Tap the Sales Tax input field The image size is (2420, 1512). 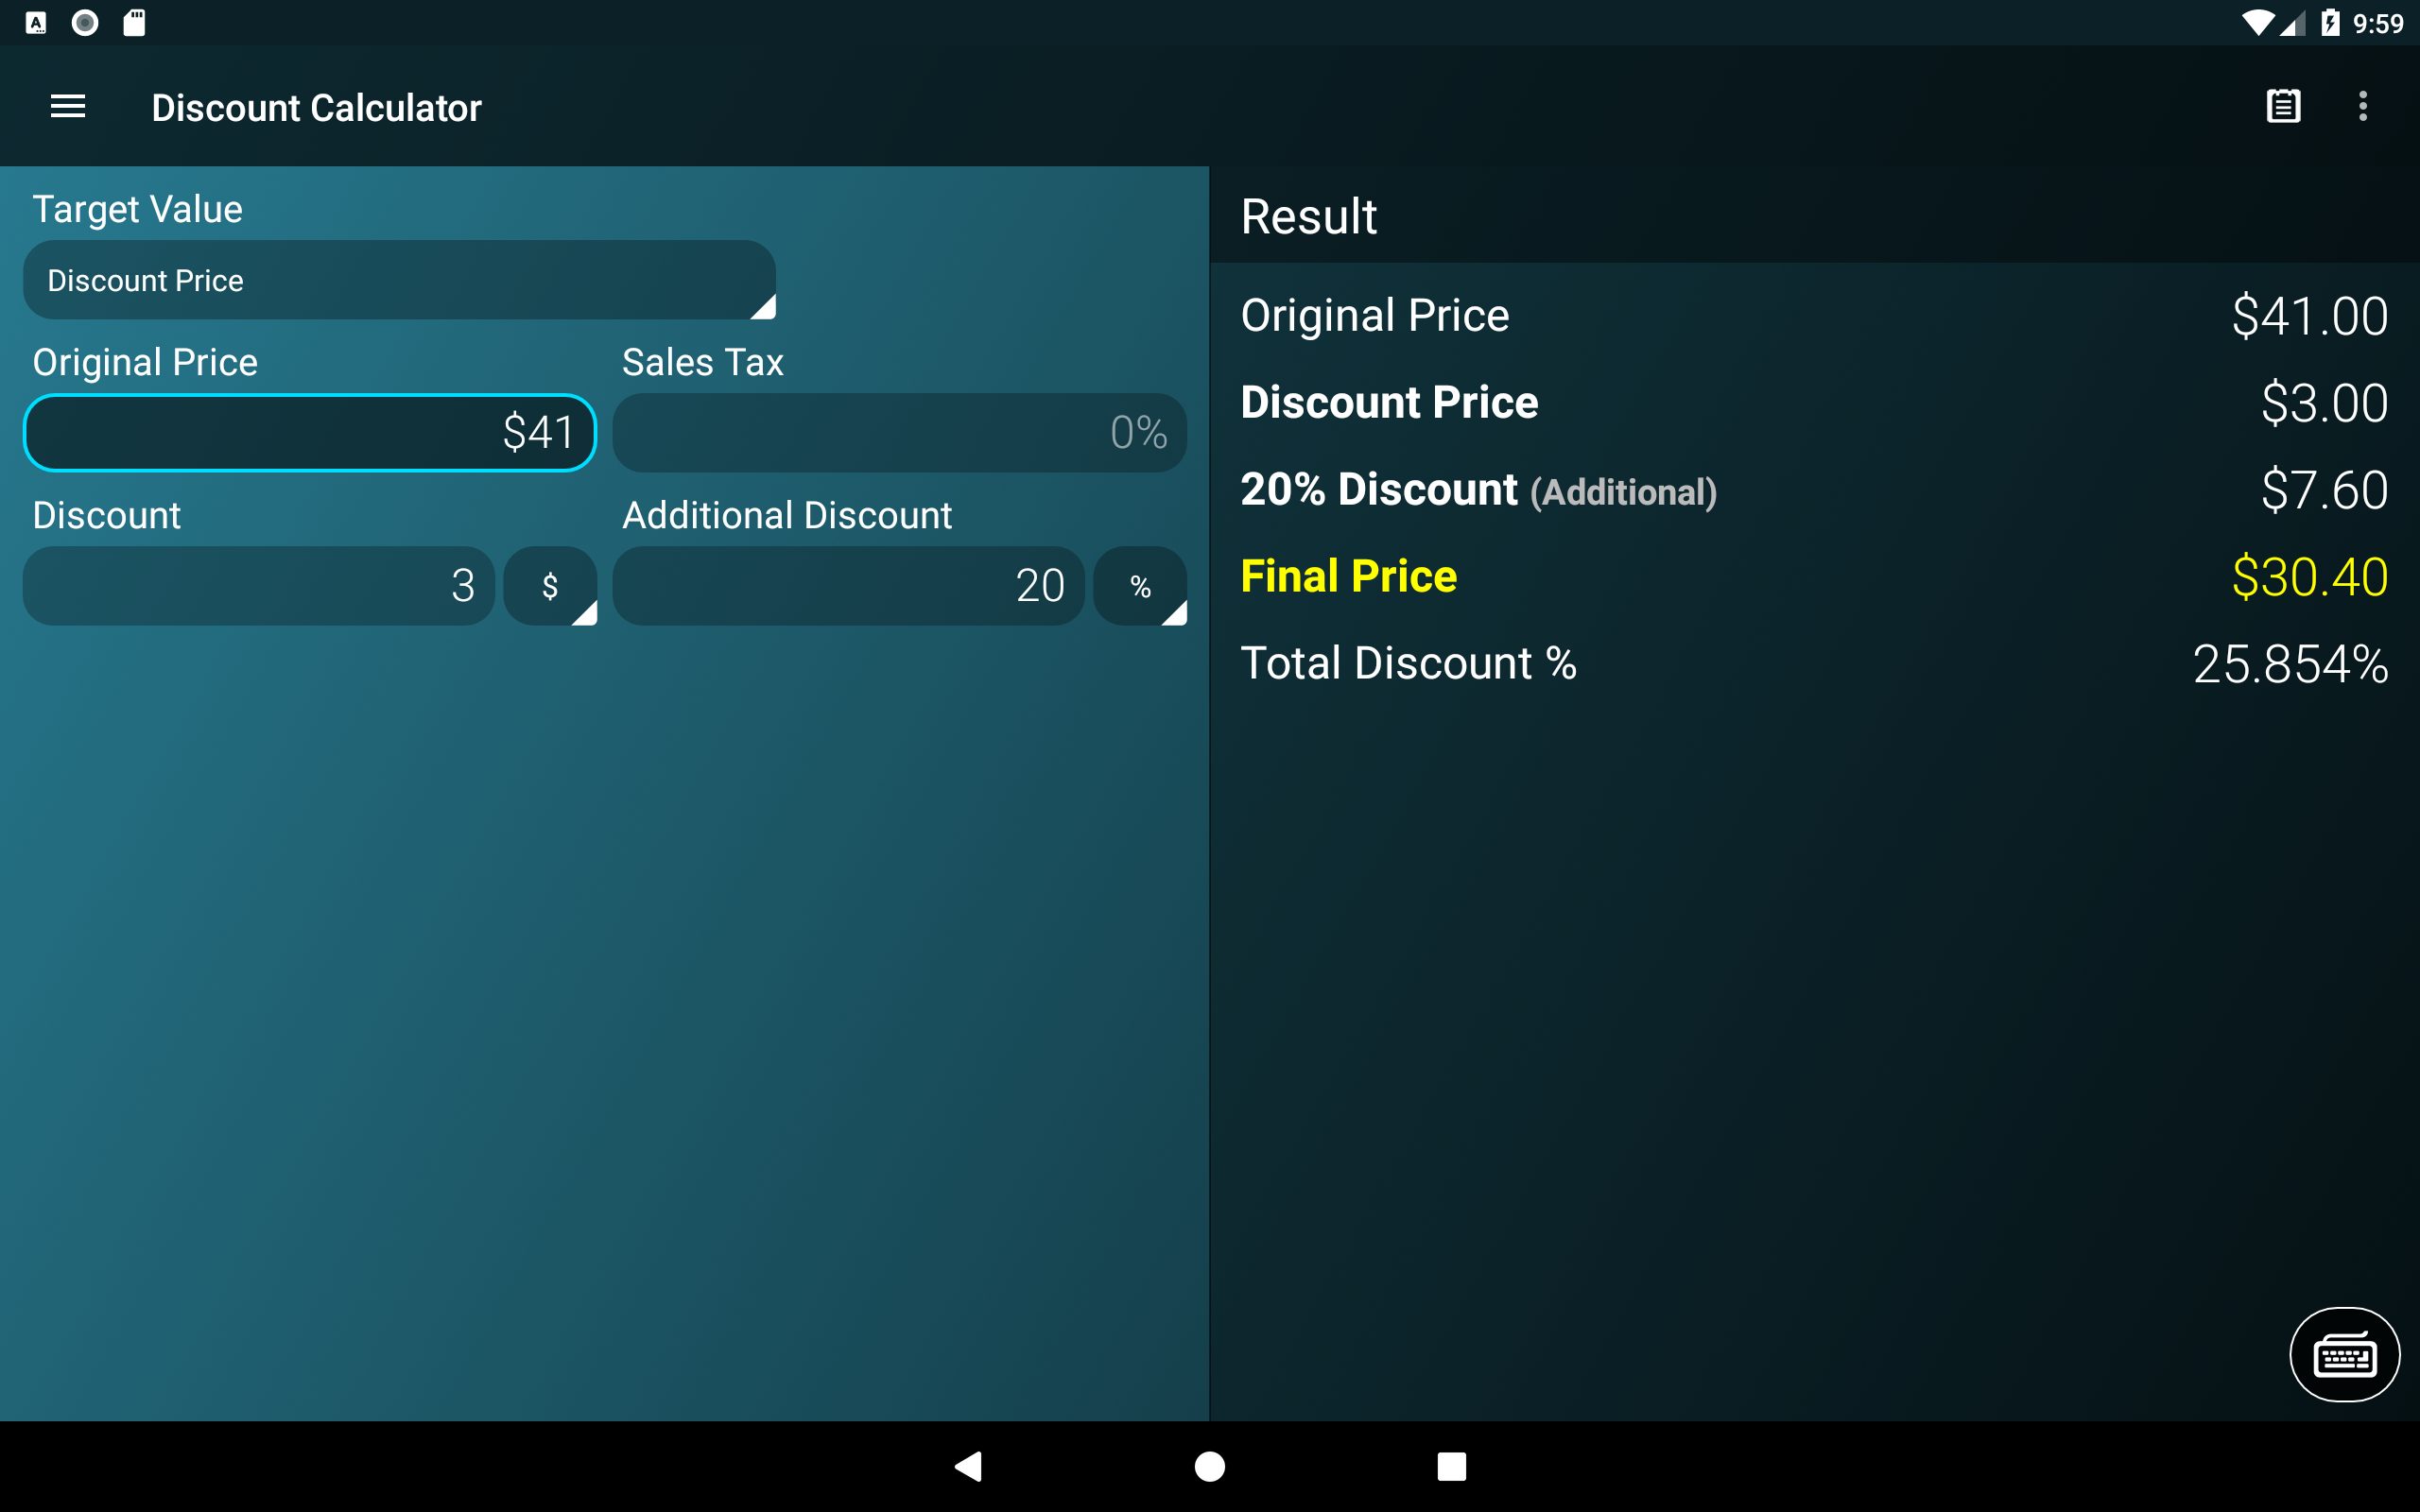pyautogui.click(x=899, y=433)
